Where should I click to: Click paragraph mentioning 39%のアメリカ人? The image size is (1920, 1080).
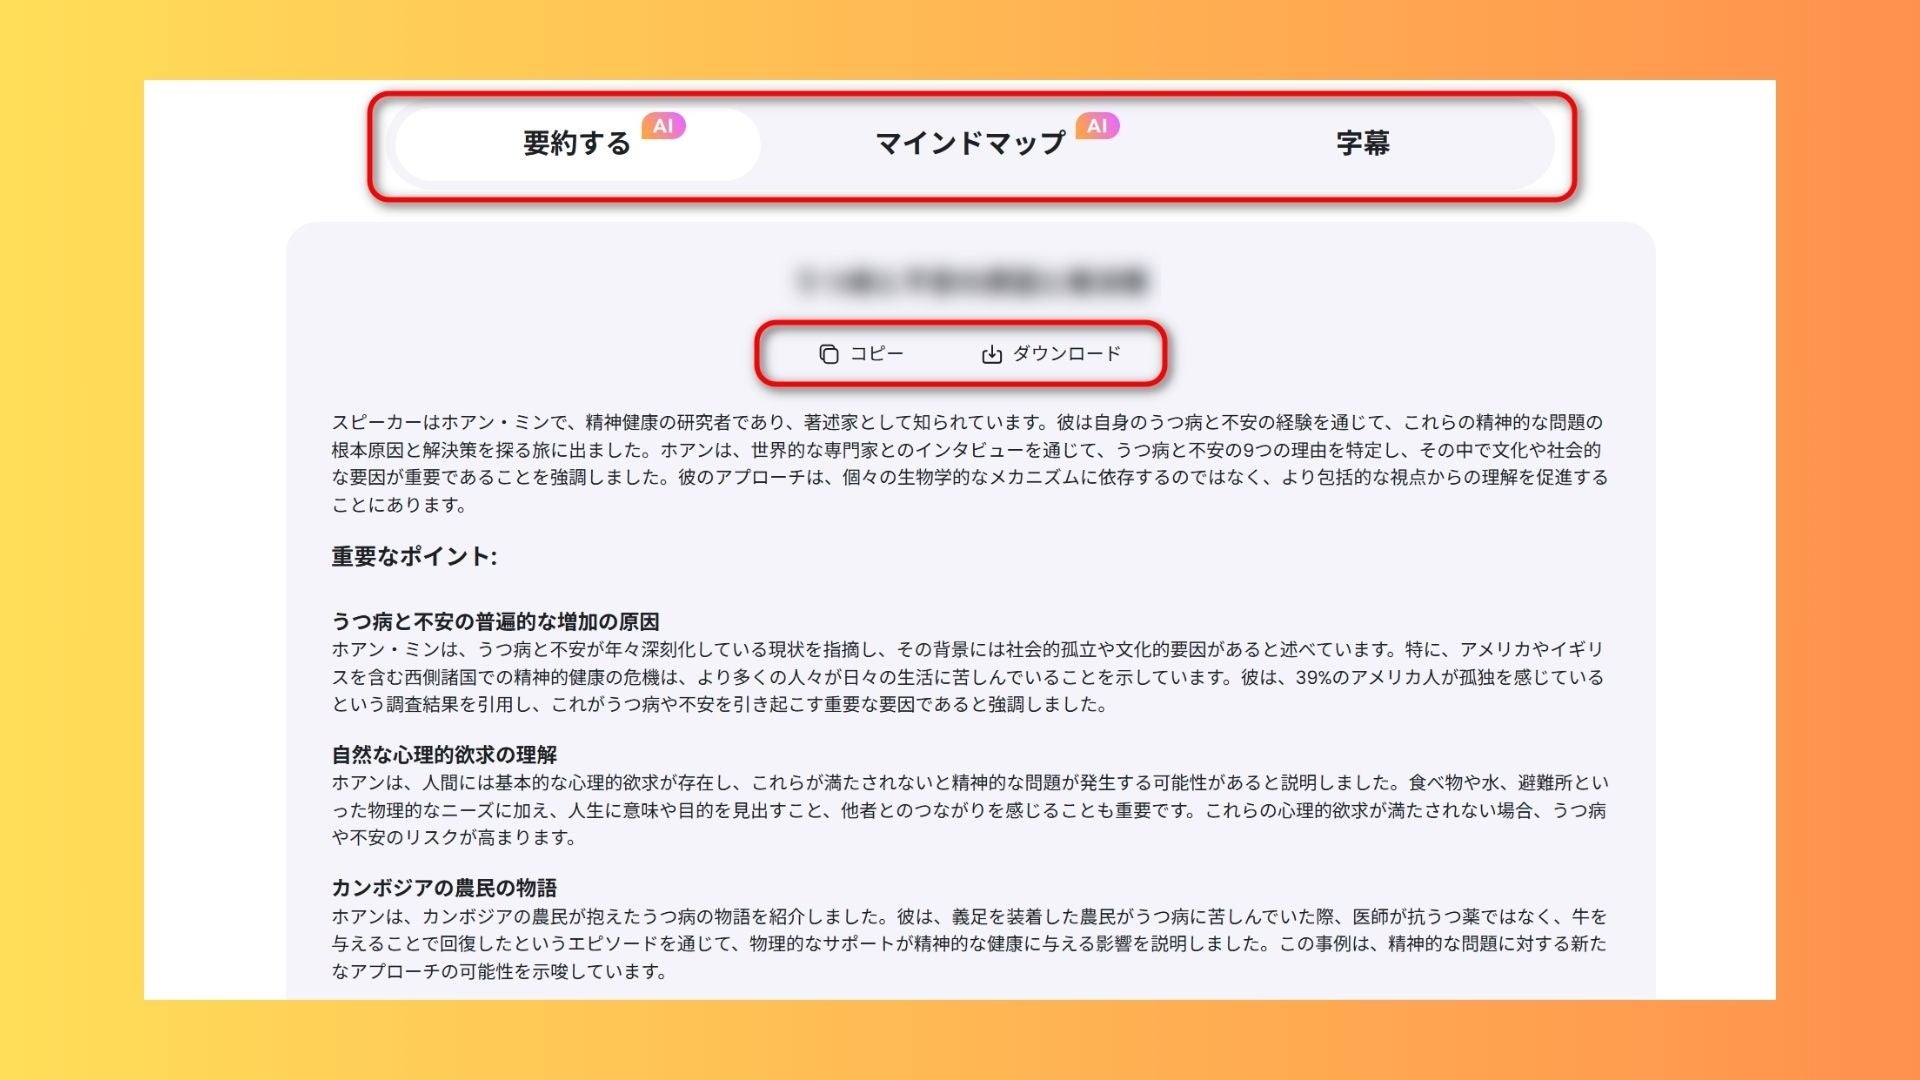coord(968,677)
